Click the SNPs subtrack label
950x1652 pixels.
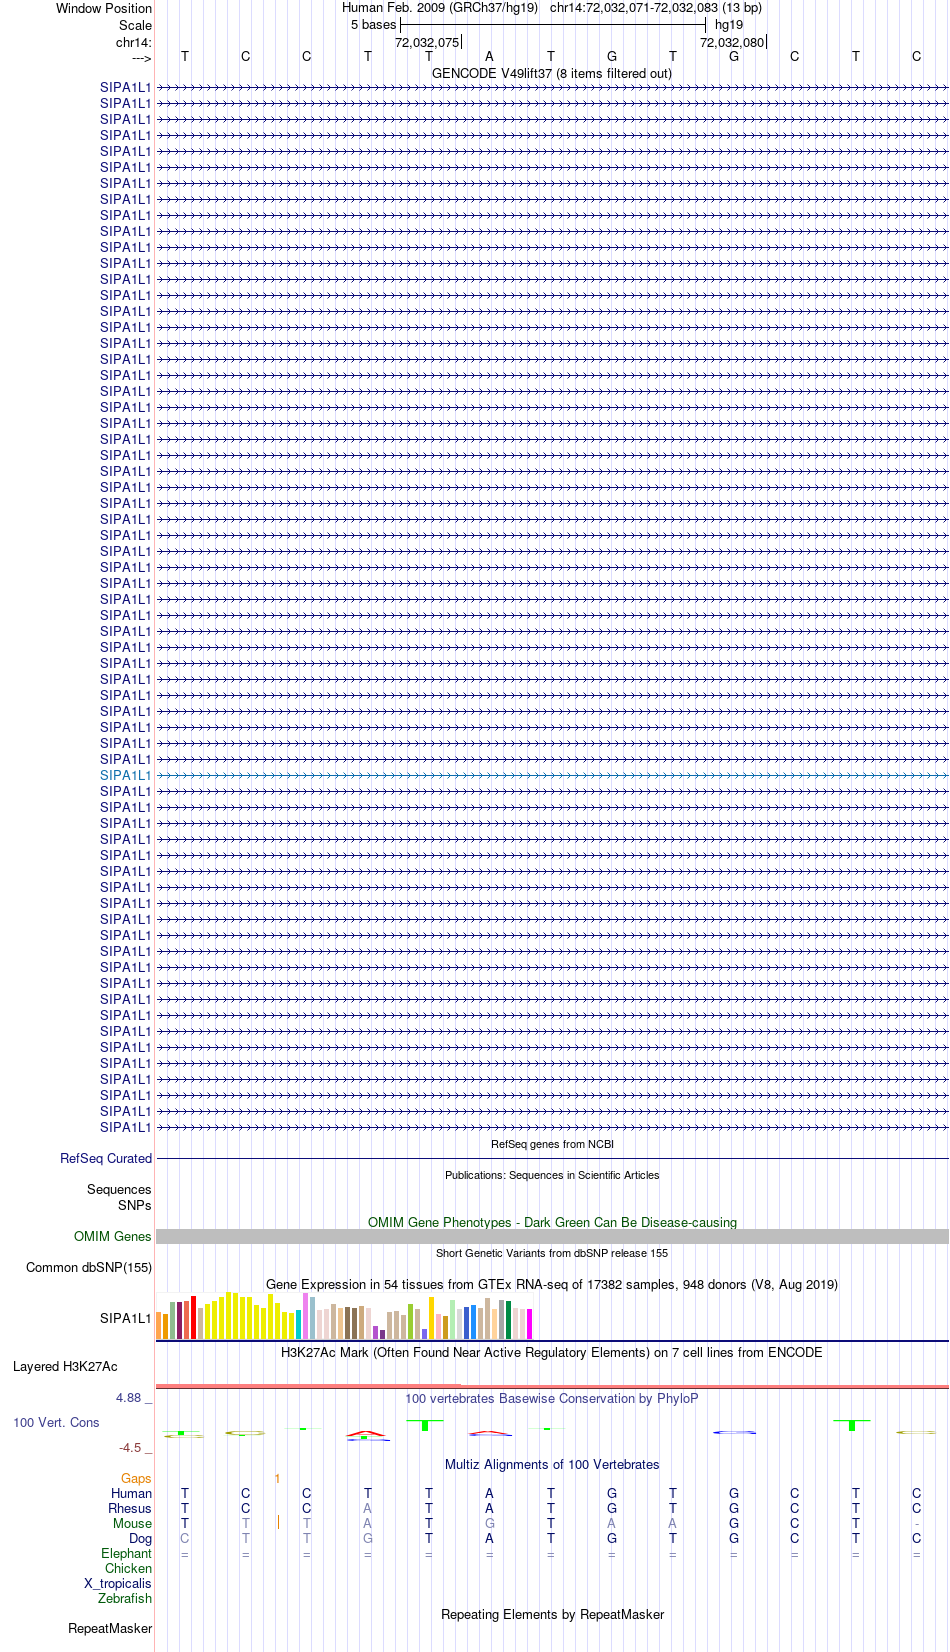click(135, 1205)
